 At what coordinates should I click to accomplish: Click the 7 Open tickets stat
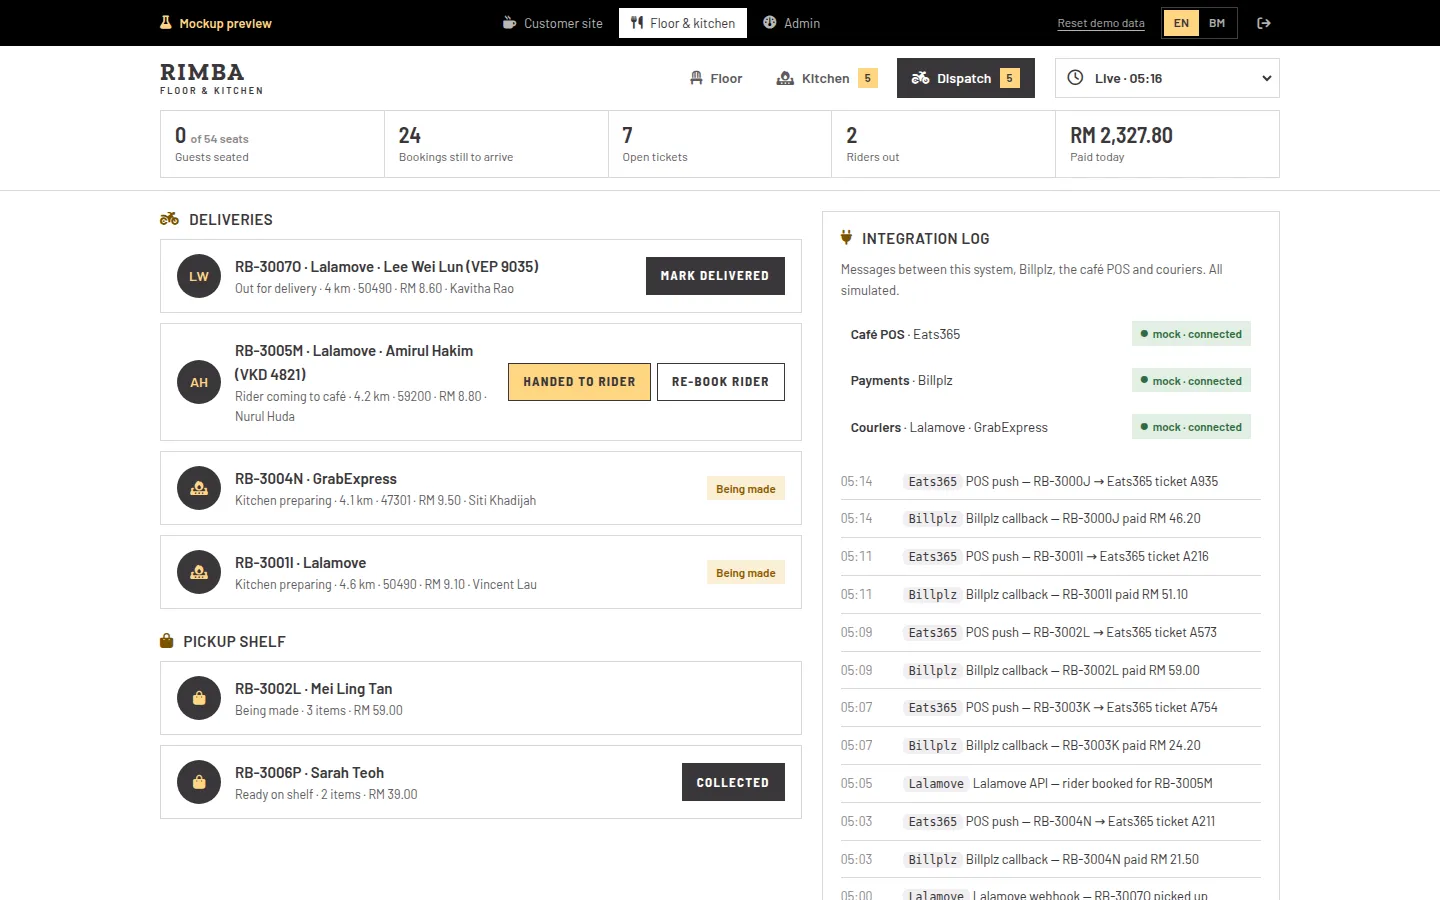tap(720, 144)
